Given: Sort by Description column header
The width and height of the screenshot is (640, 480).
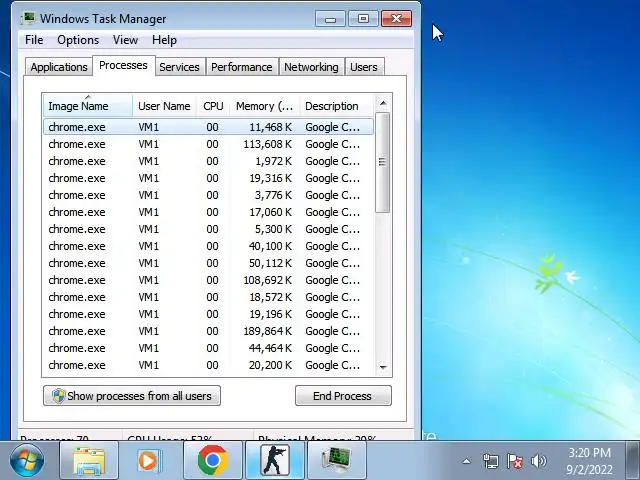Looking at the screenshot, I should pos(336,106).
